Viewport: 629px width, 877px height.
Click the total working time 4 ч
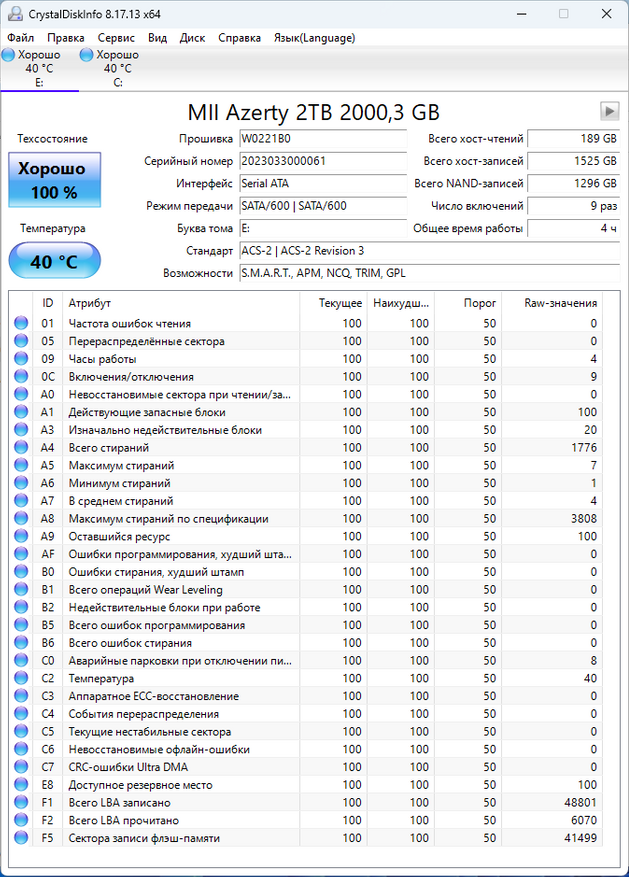tap(574, 228)
